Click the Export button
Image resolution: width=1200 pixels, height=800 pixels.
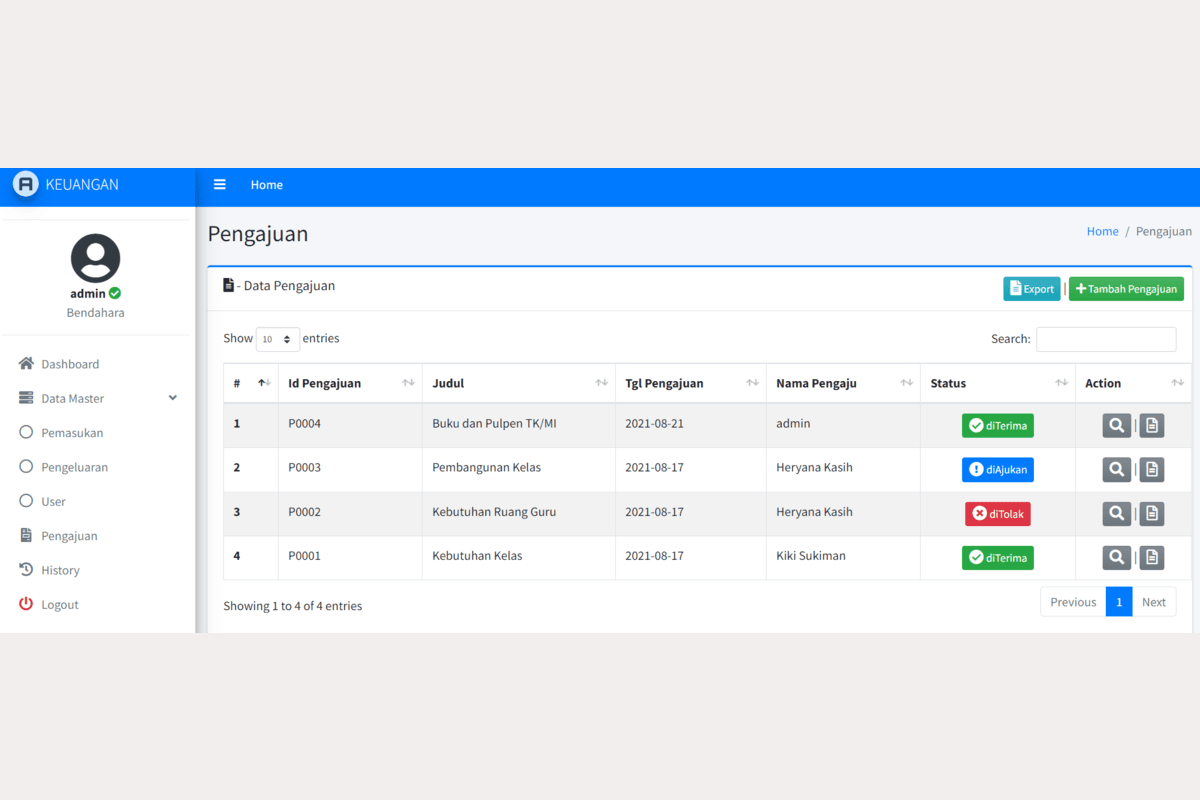click(1031, 289)
